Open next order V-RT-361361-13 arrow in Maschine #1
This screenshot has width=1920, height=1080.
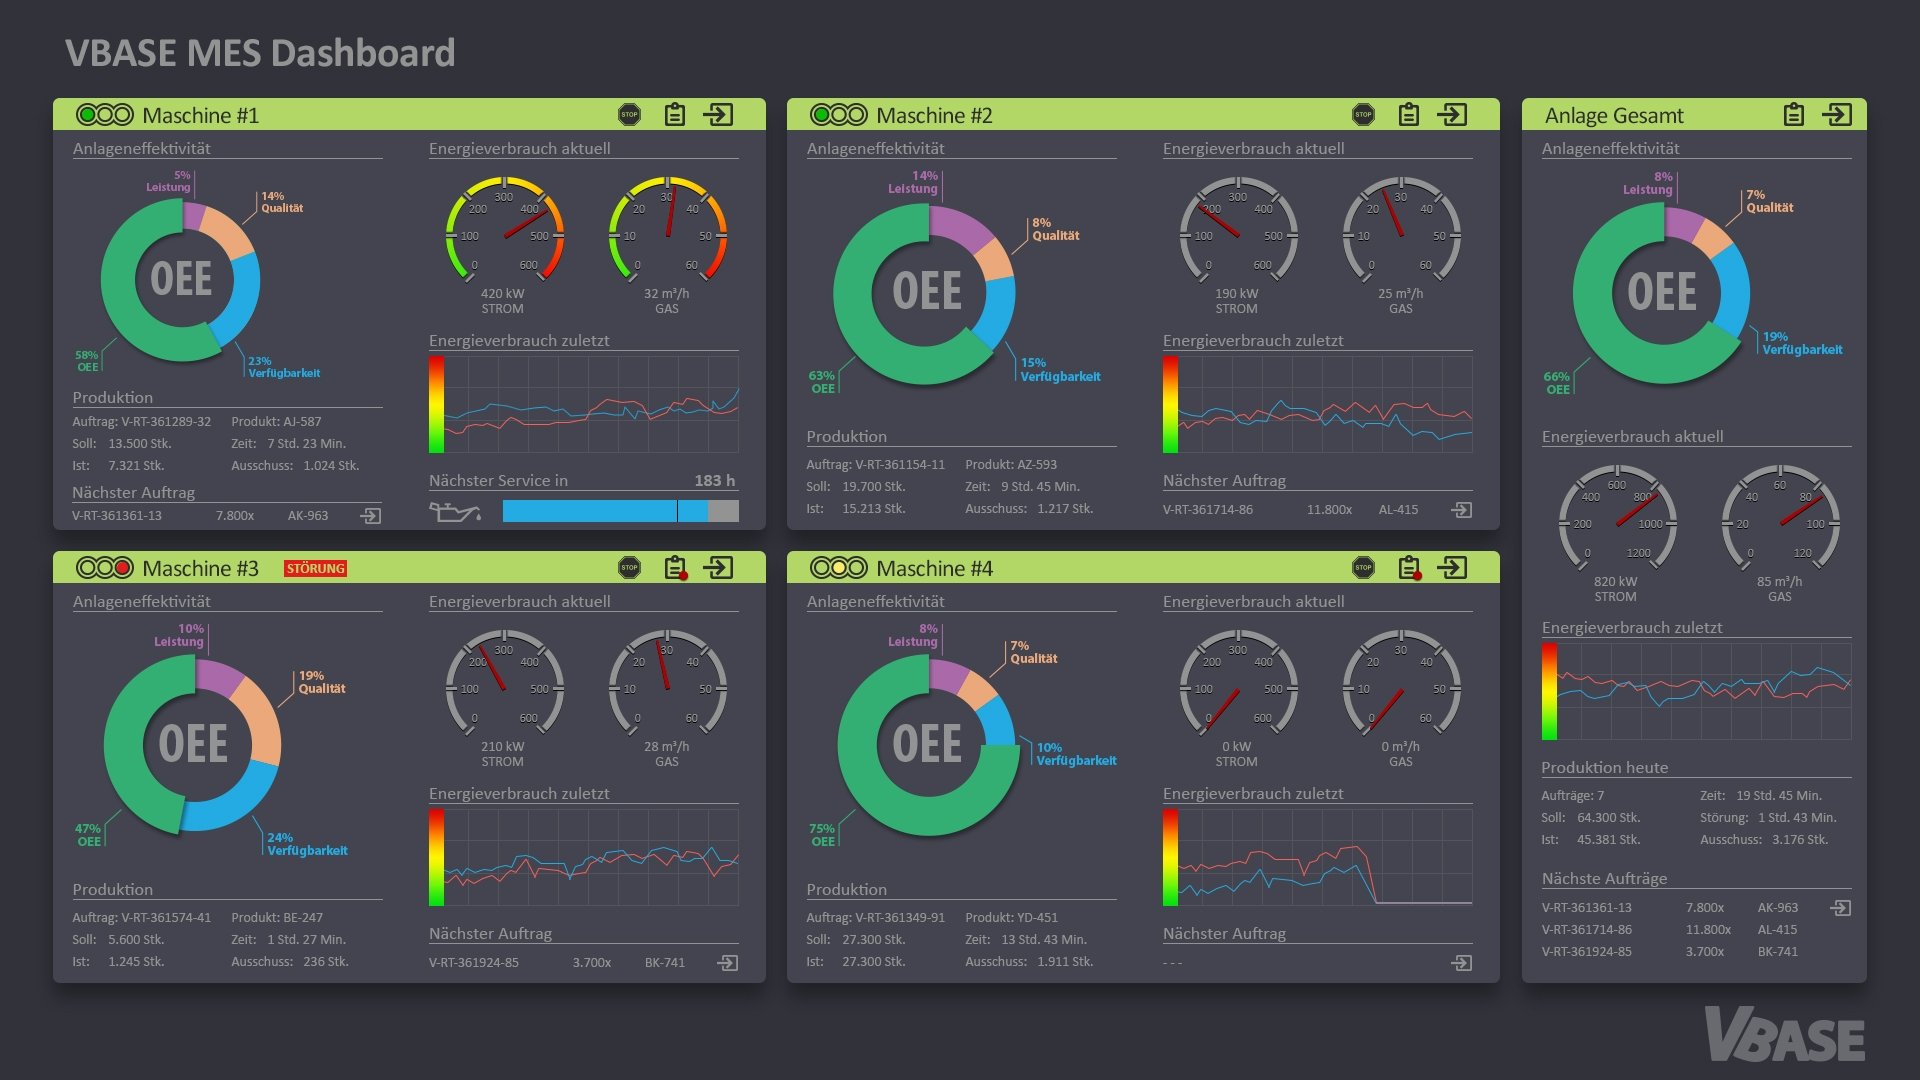[x=371, y=516]
